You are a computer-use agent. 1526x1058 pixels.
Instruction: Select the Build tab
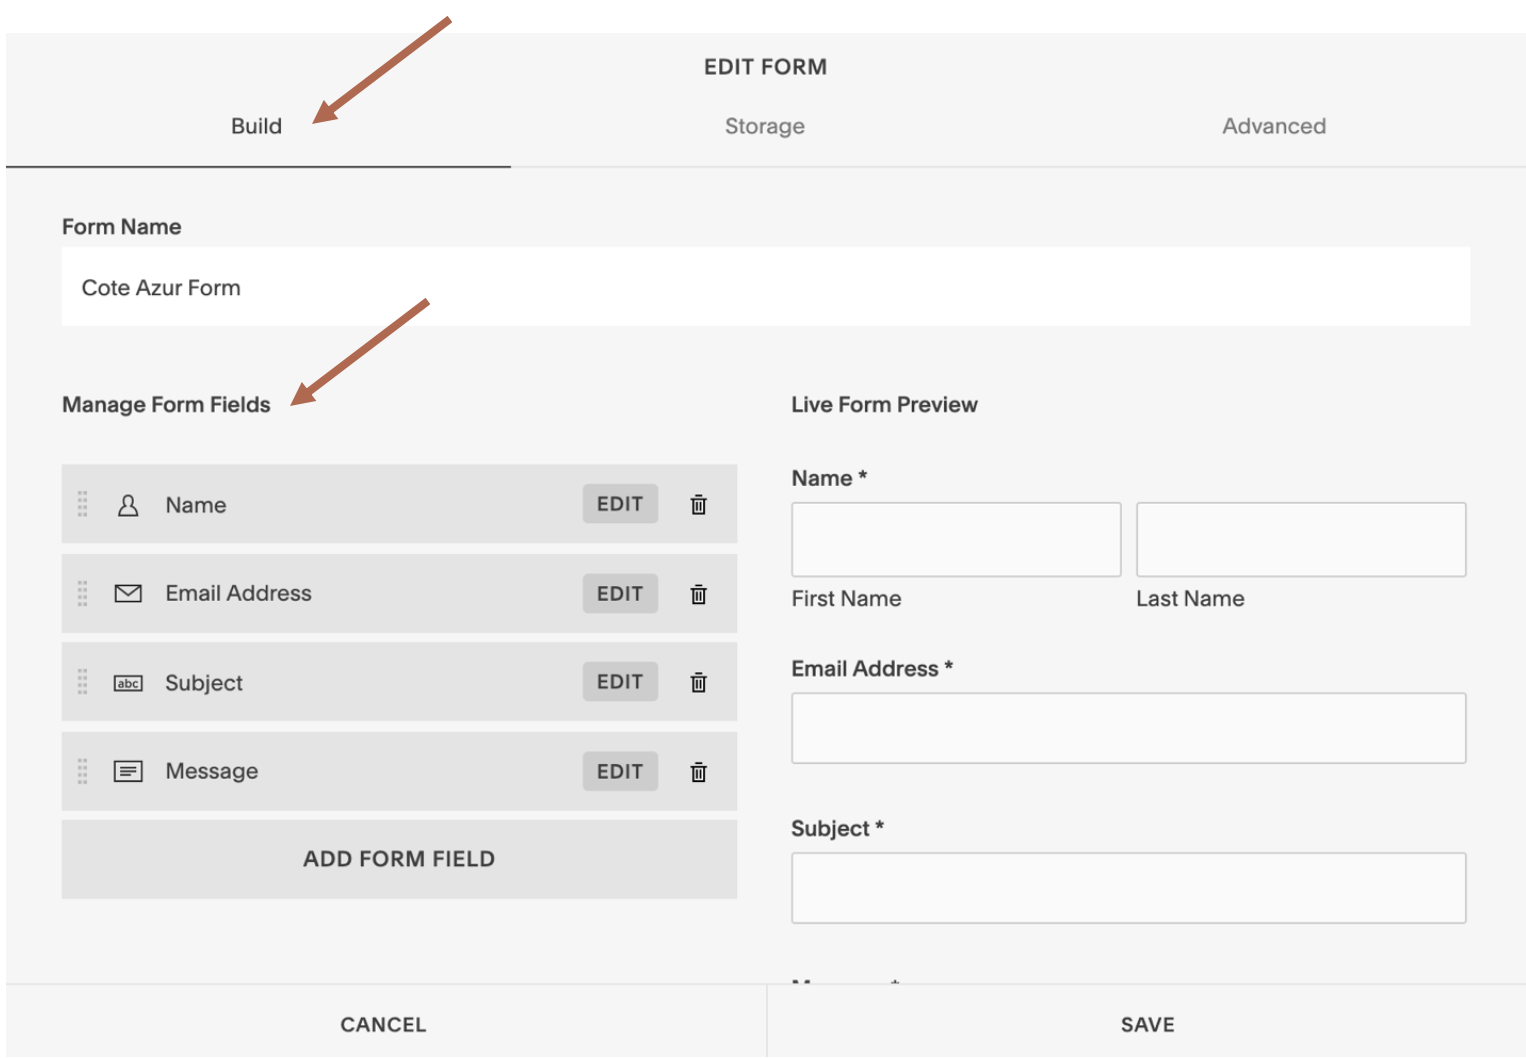click(256, 125)
